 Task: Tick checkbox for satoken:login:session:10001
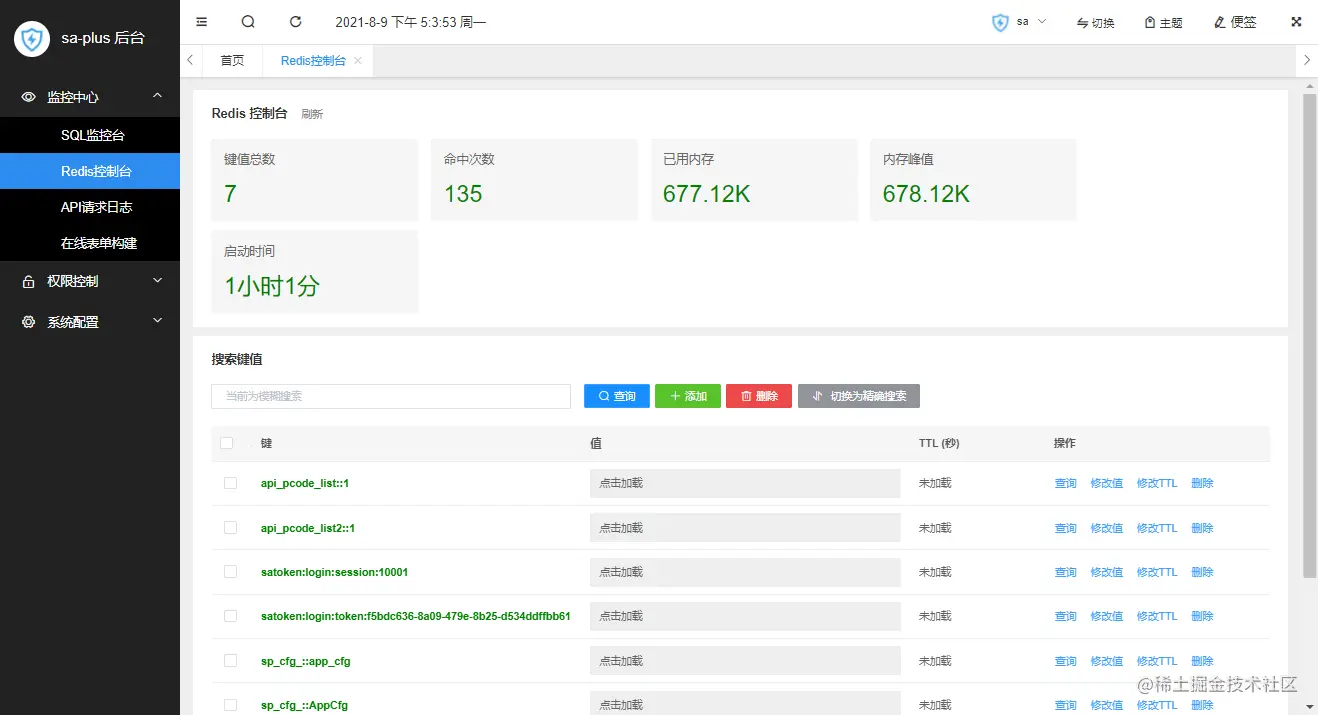[230, 572]
